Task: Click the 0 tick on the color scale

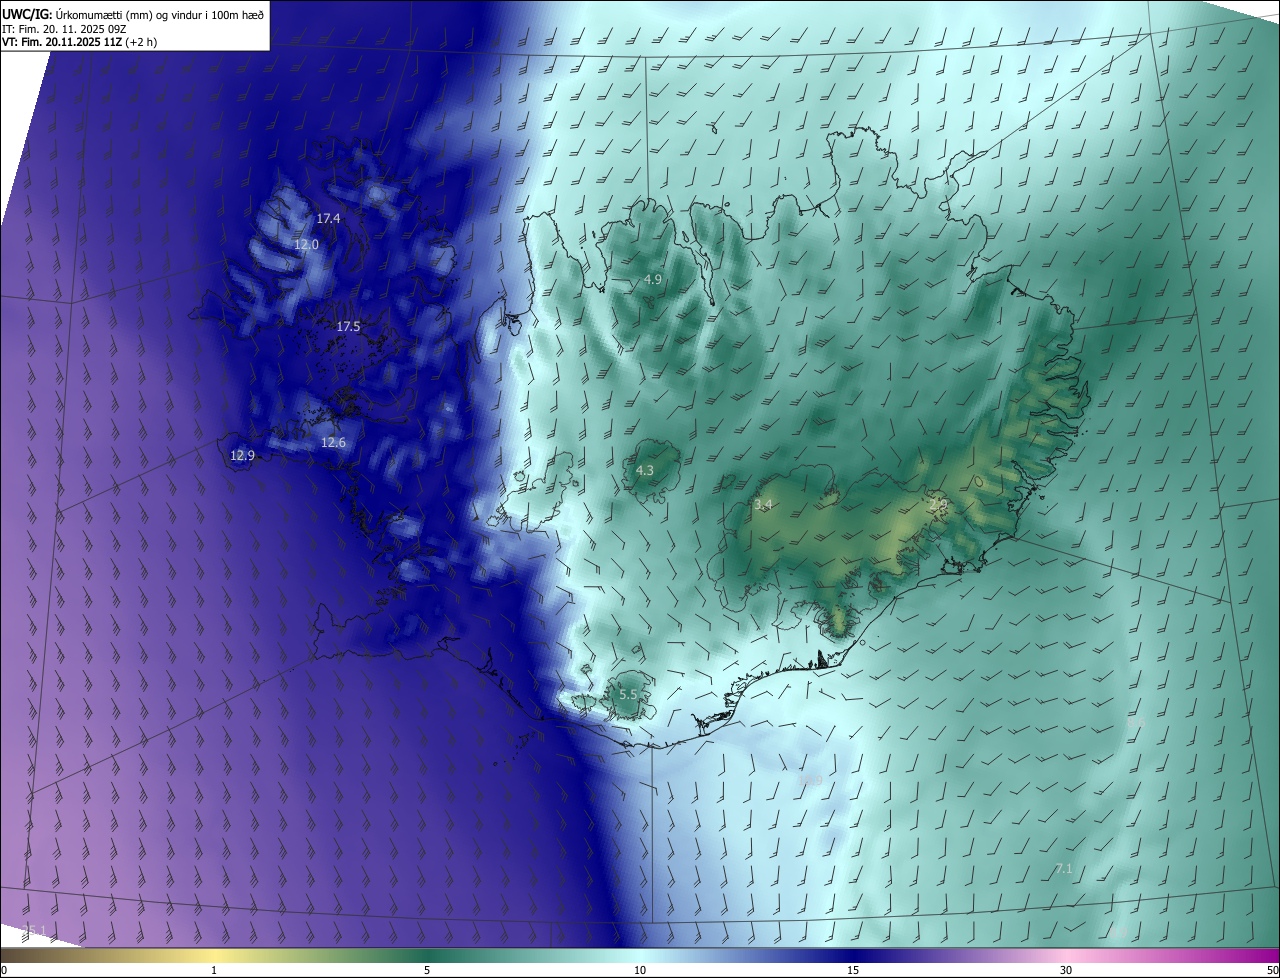Action: [x=3, y=970]
